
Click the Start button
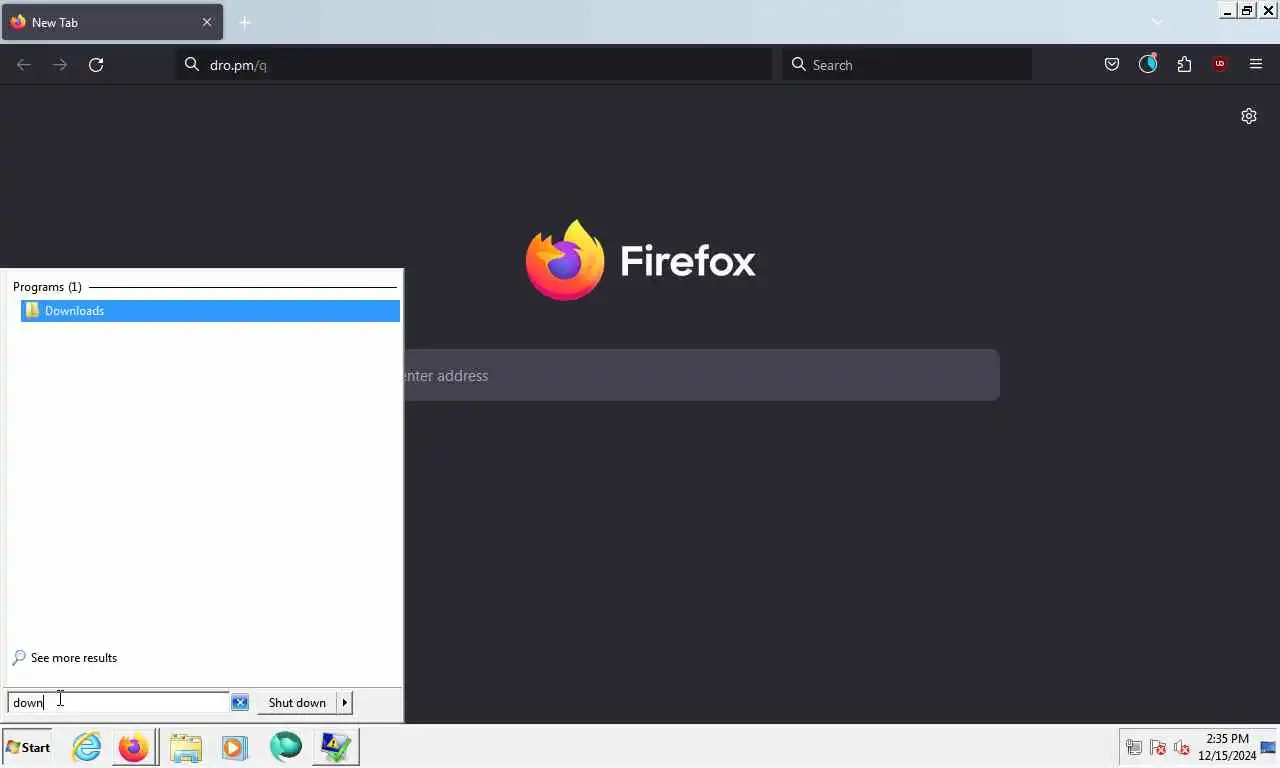click(28, 747)
